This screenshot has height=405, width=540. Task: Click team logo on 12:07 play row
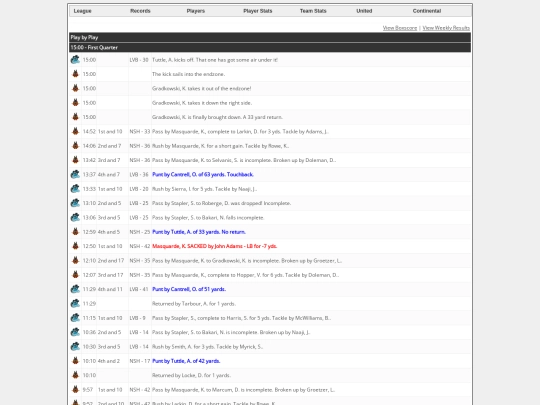coord(75,275)
